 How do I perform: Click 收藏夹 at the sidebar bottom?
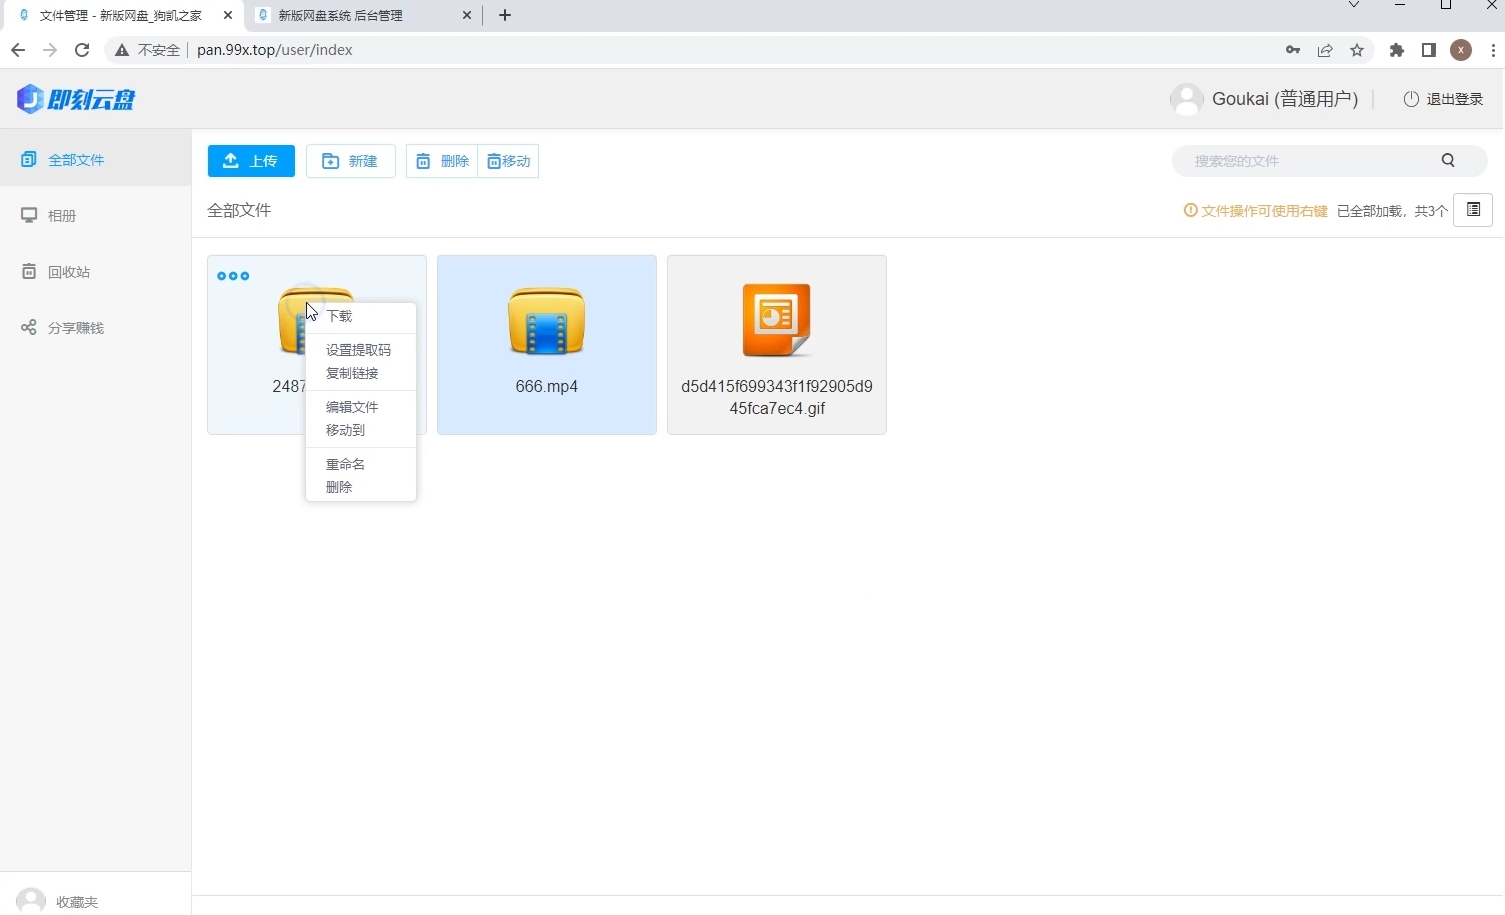click(x=77, y=902)
